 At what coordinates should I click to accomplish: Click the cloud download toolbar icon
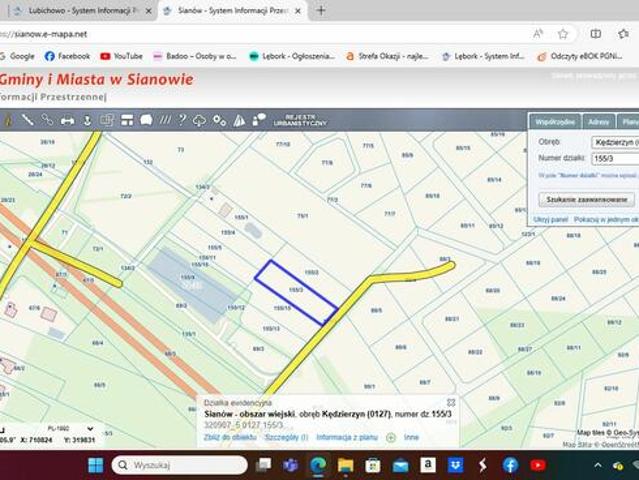(200, 120)
